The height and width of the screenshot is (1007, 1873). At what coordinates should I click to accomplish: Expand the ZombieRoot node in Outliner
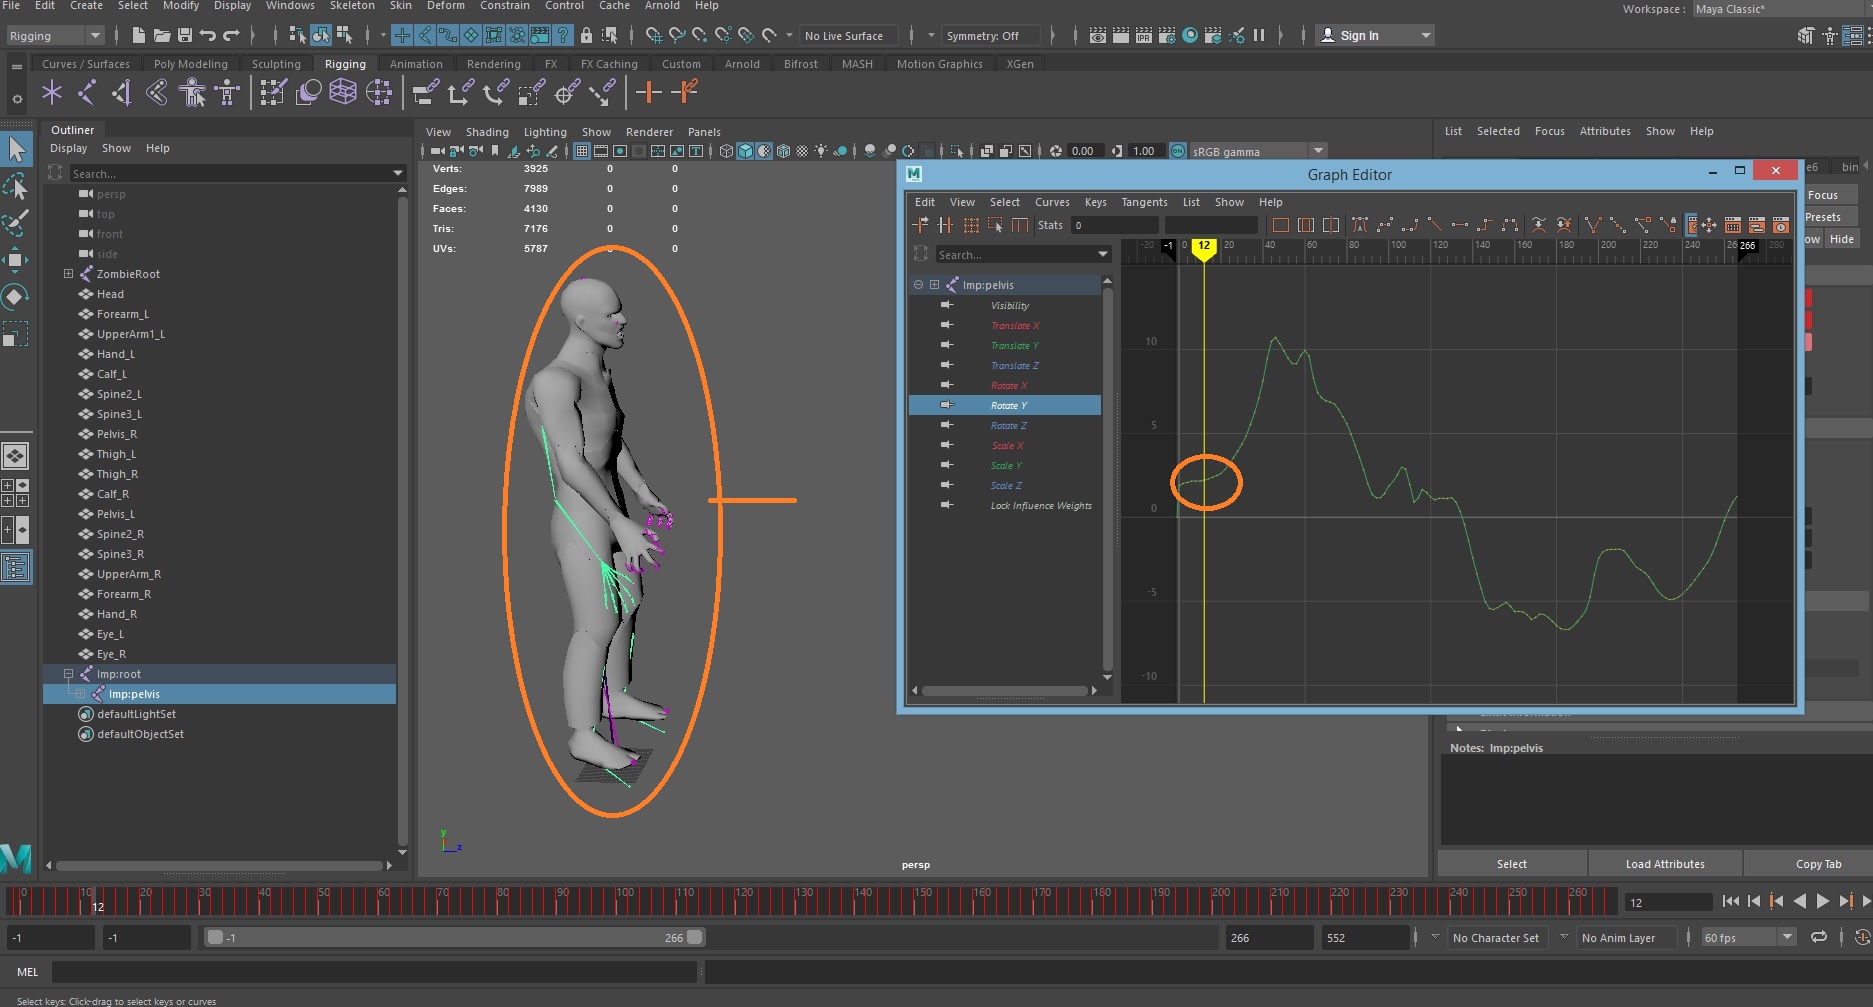[x=68, y=274]
